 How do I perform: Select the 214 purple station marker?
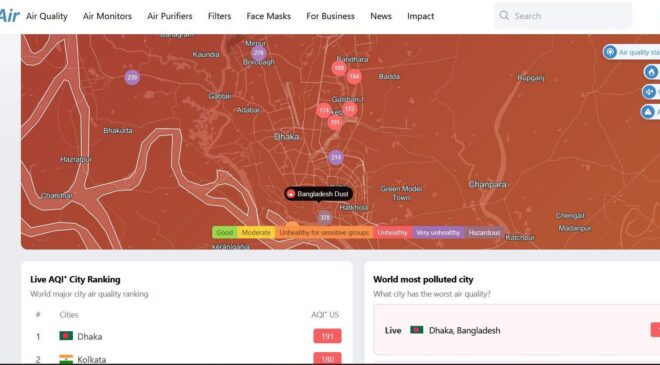pyautogui.click(x=335, y=157)
